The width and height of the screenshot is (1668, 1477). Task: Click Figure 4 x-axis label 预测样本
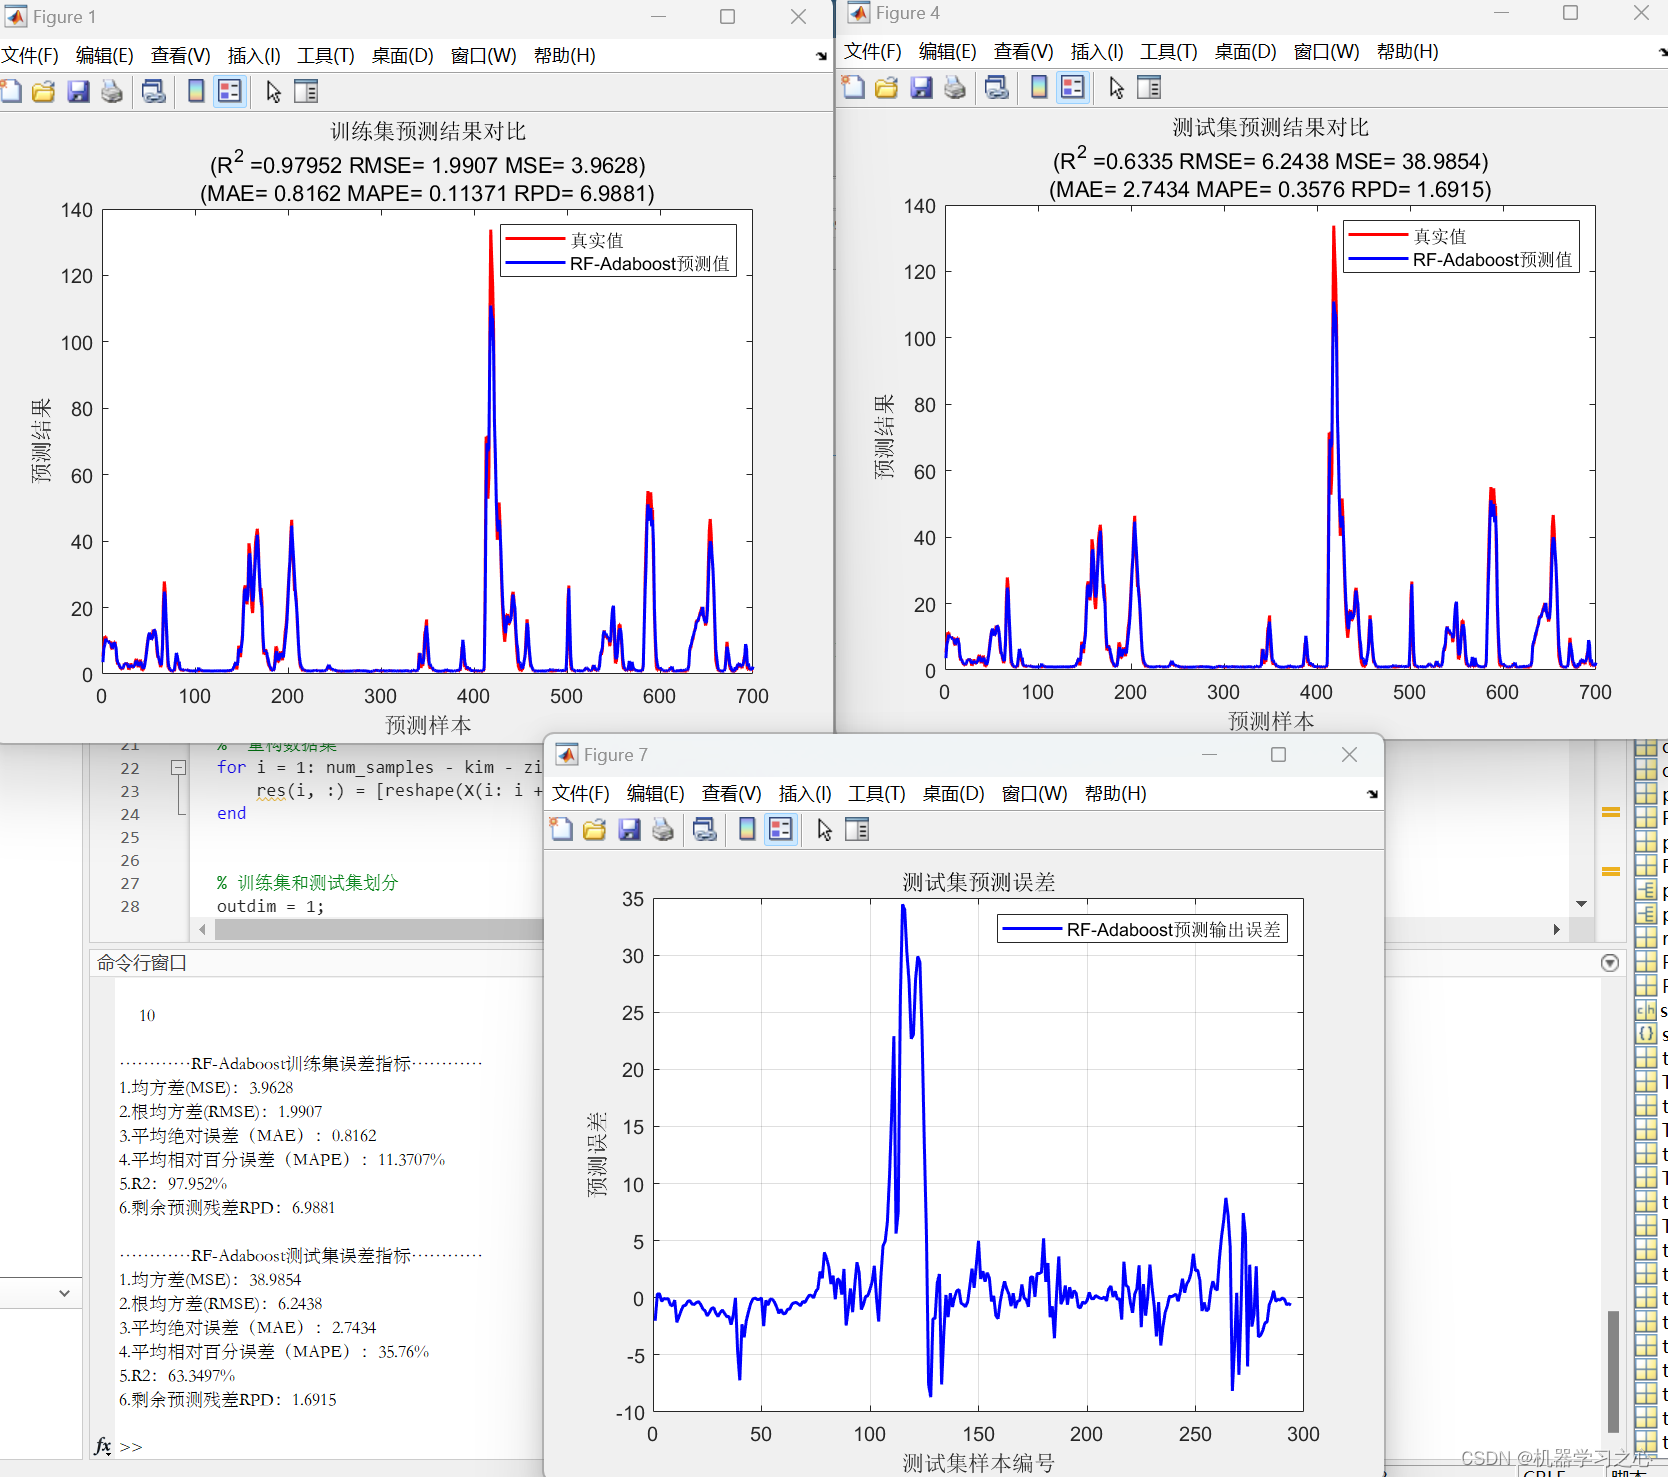1271,721
